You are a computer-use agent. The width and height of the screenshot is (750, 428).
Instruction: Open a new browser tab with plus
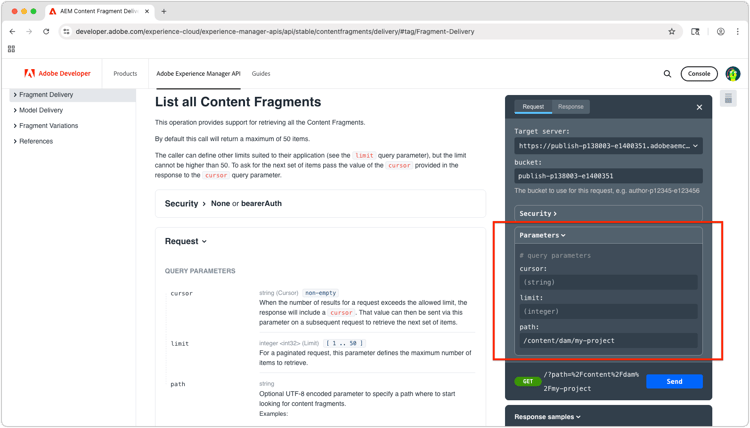pyautogui.click(x=164, y=11)
